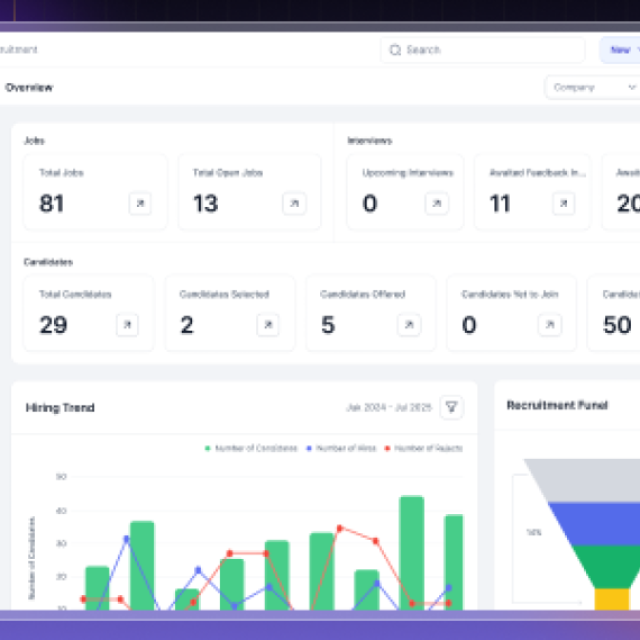The height and width of the screenshot is (640, 640).
Task: Open Upcoming Interviews details arrow
Action: tap(437, 204)
